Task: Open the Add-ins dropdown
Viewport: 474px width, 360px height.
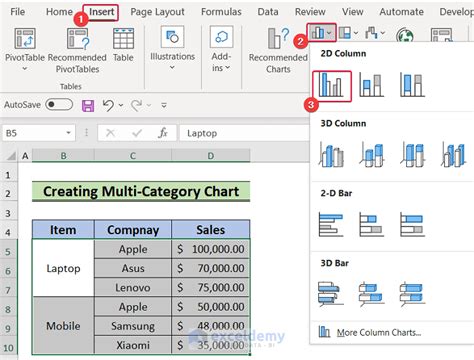Action: (221, 49)
